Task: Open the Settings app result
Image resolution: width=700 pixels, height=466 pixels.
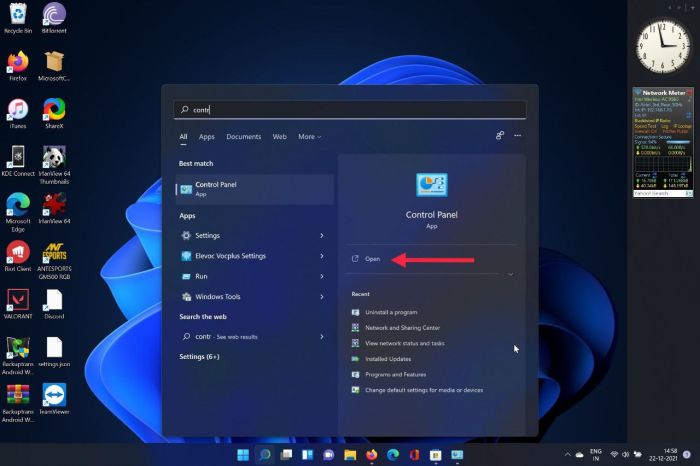Action: tap(254, 235)
